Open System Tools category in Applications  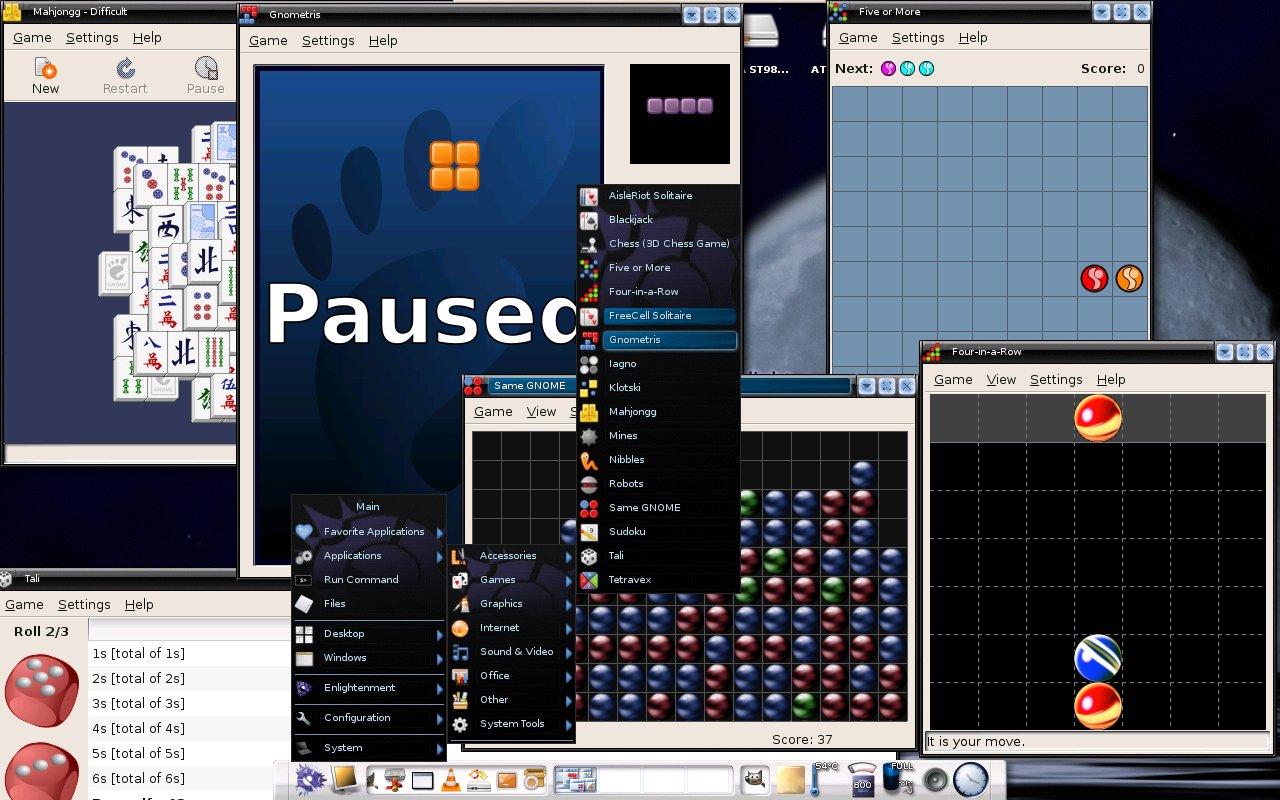pyautogui.click(x=511, y=723)
